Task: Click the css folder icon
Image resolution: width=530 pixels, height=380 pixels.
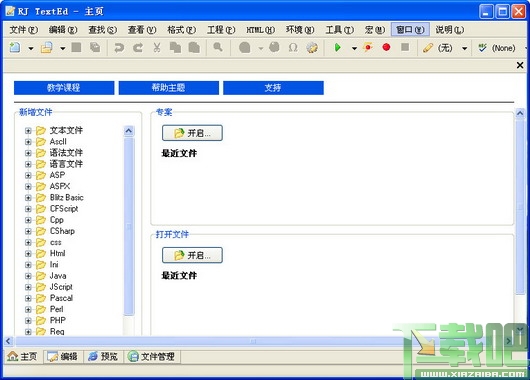Action: tap(41, 242)
